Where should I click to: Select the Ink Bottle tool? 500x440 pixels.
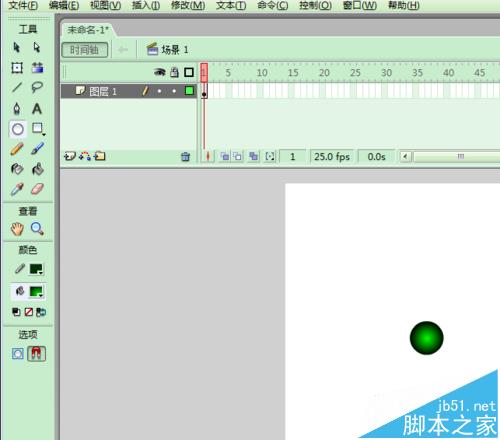pyautogui.click(x=17, y=169)
